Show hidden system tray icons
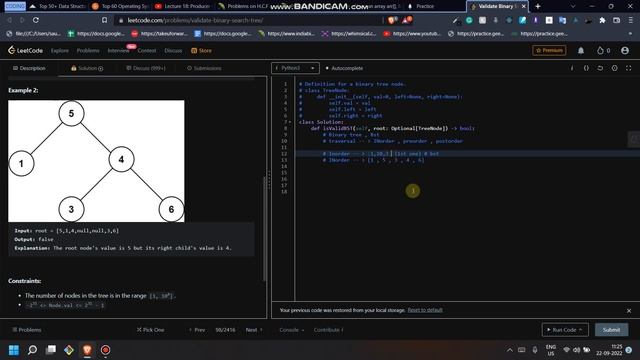Screen dimensions: 640x360 tap(510, 350)
